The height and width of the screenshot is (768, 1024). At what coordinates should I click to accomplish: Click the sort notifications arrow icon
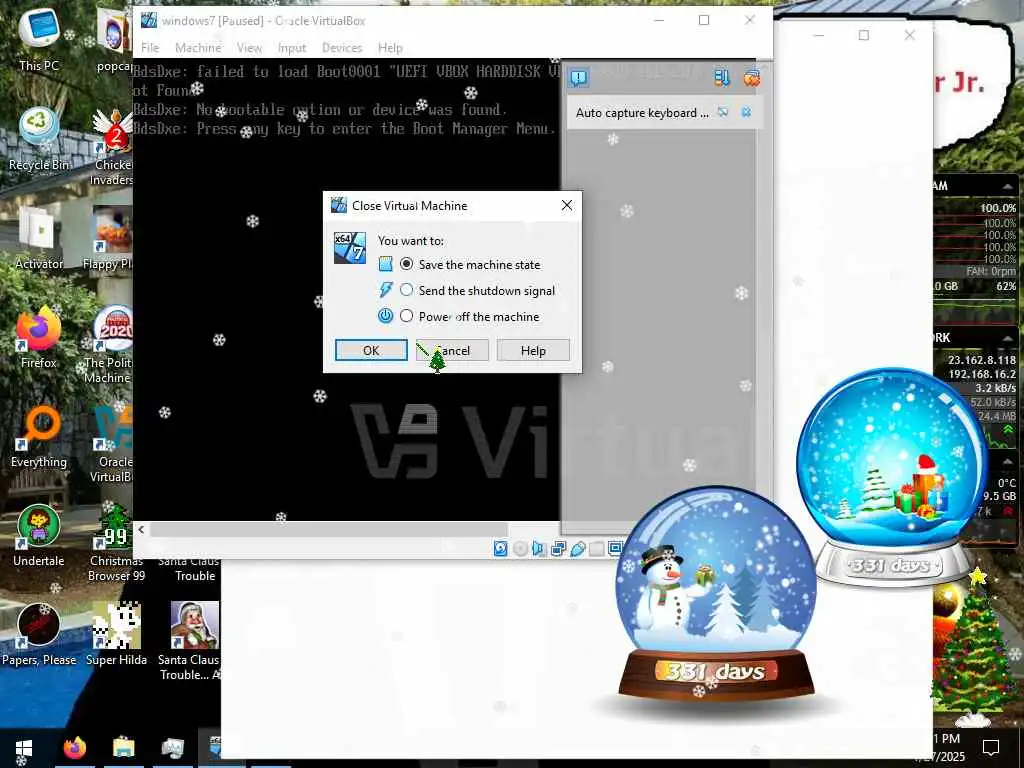pos(722,78)
